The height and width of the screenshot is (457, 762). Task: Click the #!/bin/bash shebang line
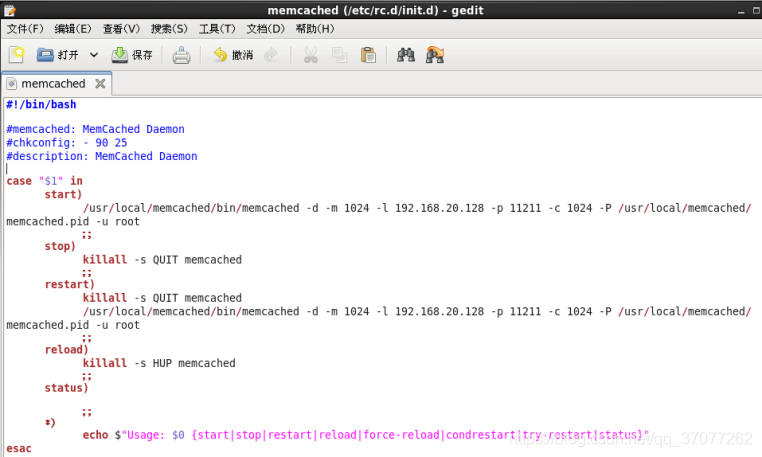(41, 105)
